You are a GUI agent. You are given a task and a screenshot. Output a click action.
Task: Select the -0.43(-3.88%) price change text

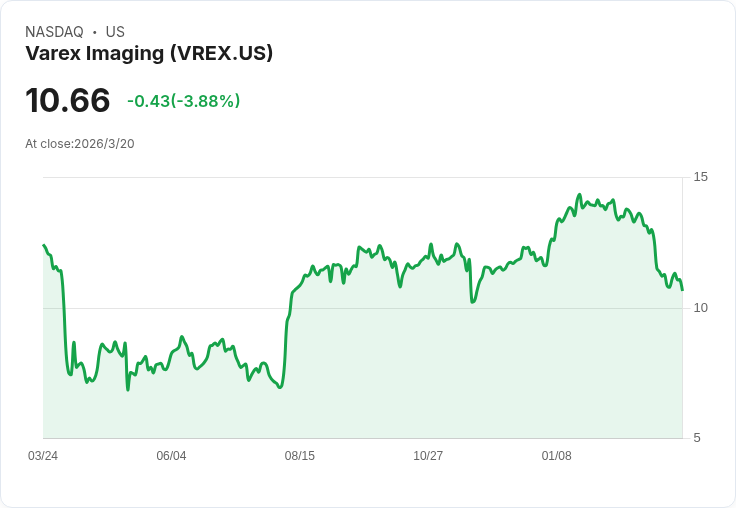(x=184, y=101)
